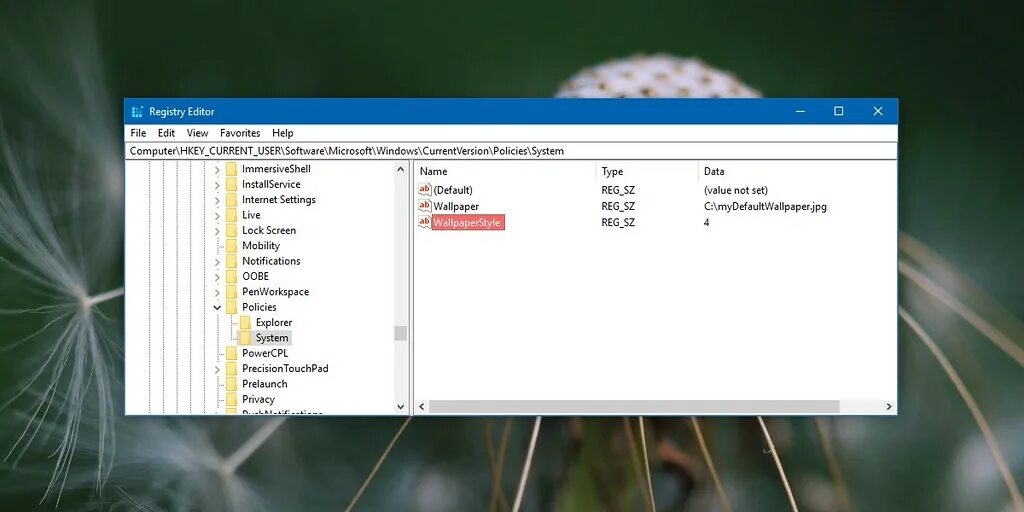Open the View menu
1024x512 pixels.
(x=197, y=133)
